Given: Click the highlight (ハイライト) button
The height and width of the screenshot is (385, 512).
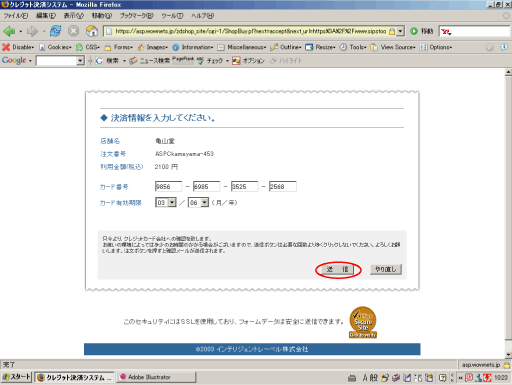Looking at the screenshot, I should click(x=286, y=61).
